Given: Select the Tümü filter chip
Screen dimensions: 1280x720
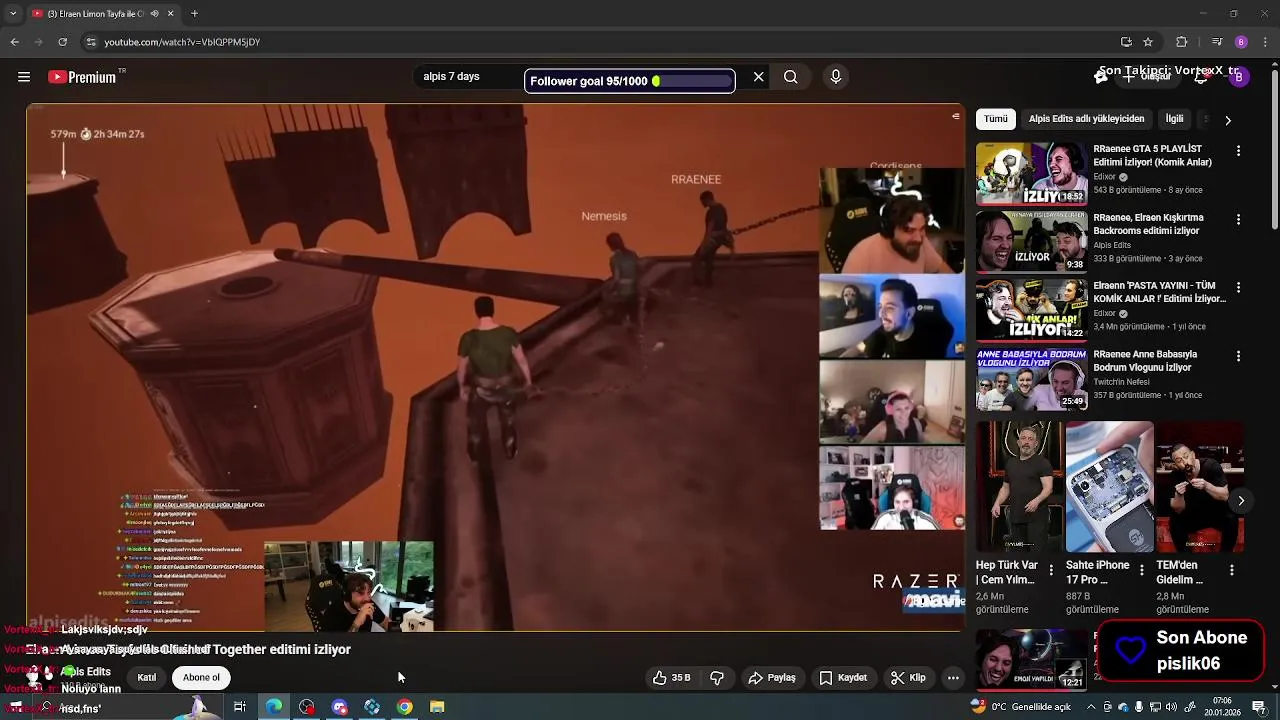Looking at the screenshot, I should click(996, 119).
